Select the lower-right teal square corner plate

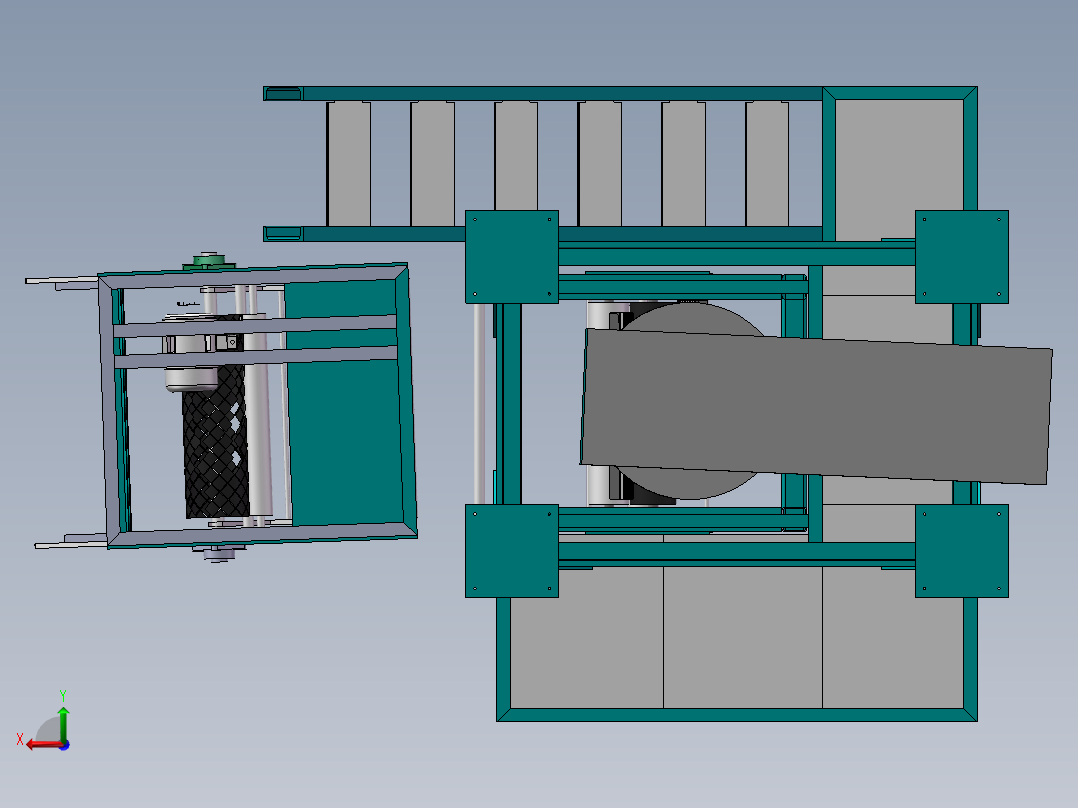coord(961,551)
